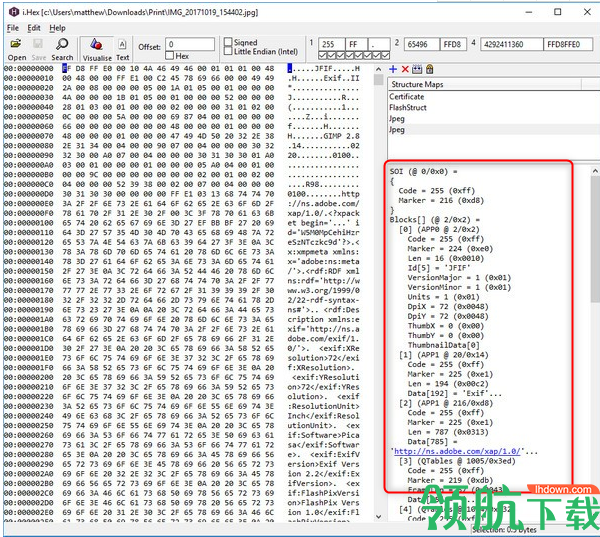Image resolution: width=600 pixels, height=537 pixels.
Task: Enable the Signed checkbox
Action: pos(228,42)
